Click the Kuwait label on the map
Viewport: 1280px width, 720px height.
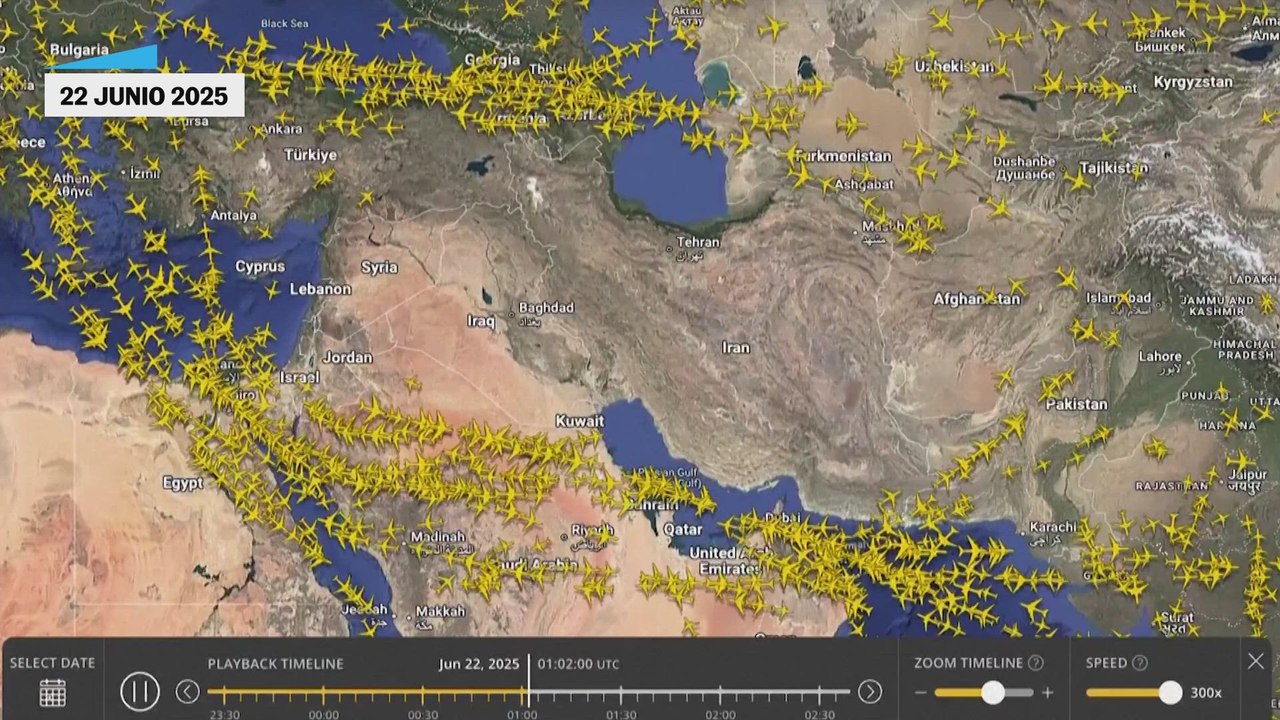click(580, 421)
